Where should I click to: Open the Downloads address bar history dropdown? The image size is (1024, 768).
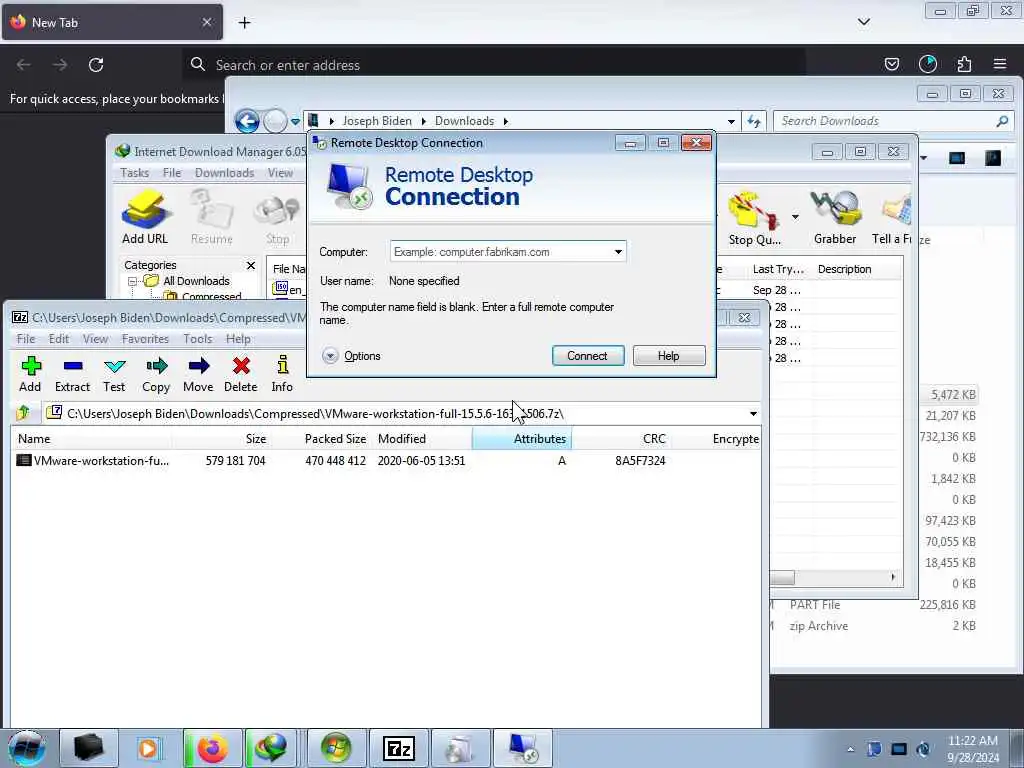tap(731, 121)
